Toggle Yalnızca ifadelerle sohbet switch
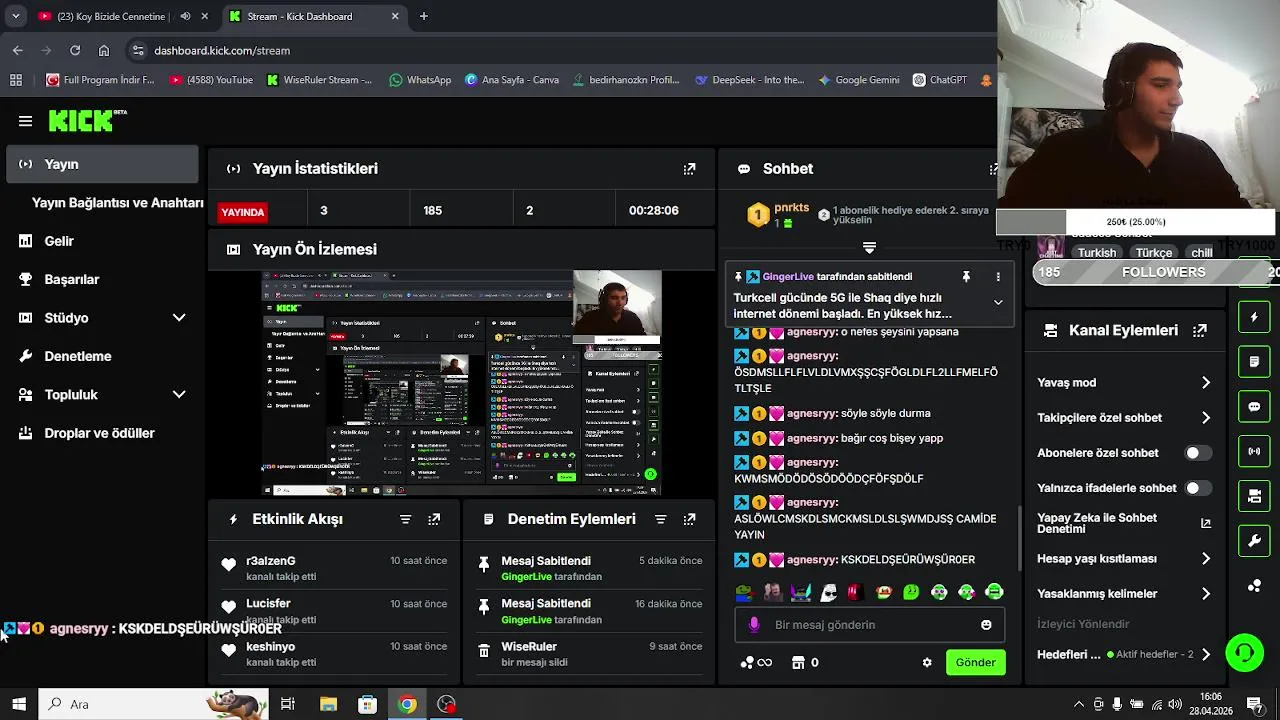The height and width of the screenshot is (720, 1280). [1198, 488]
